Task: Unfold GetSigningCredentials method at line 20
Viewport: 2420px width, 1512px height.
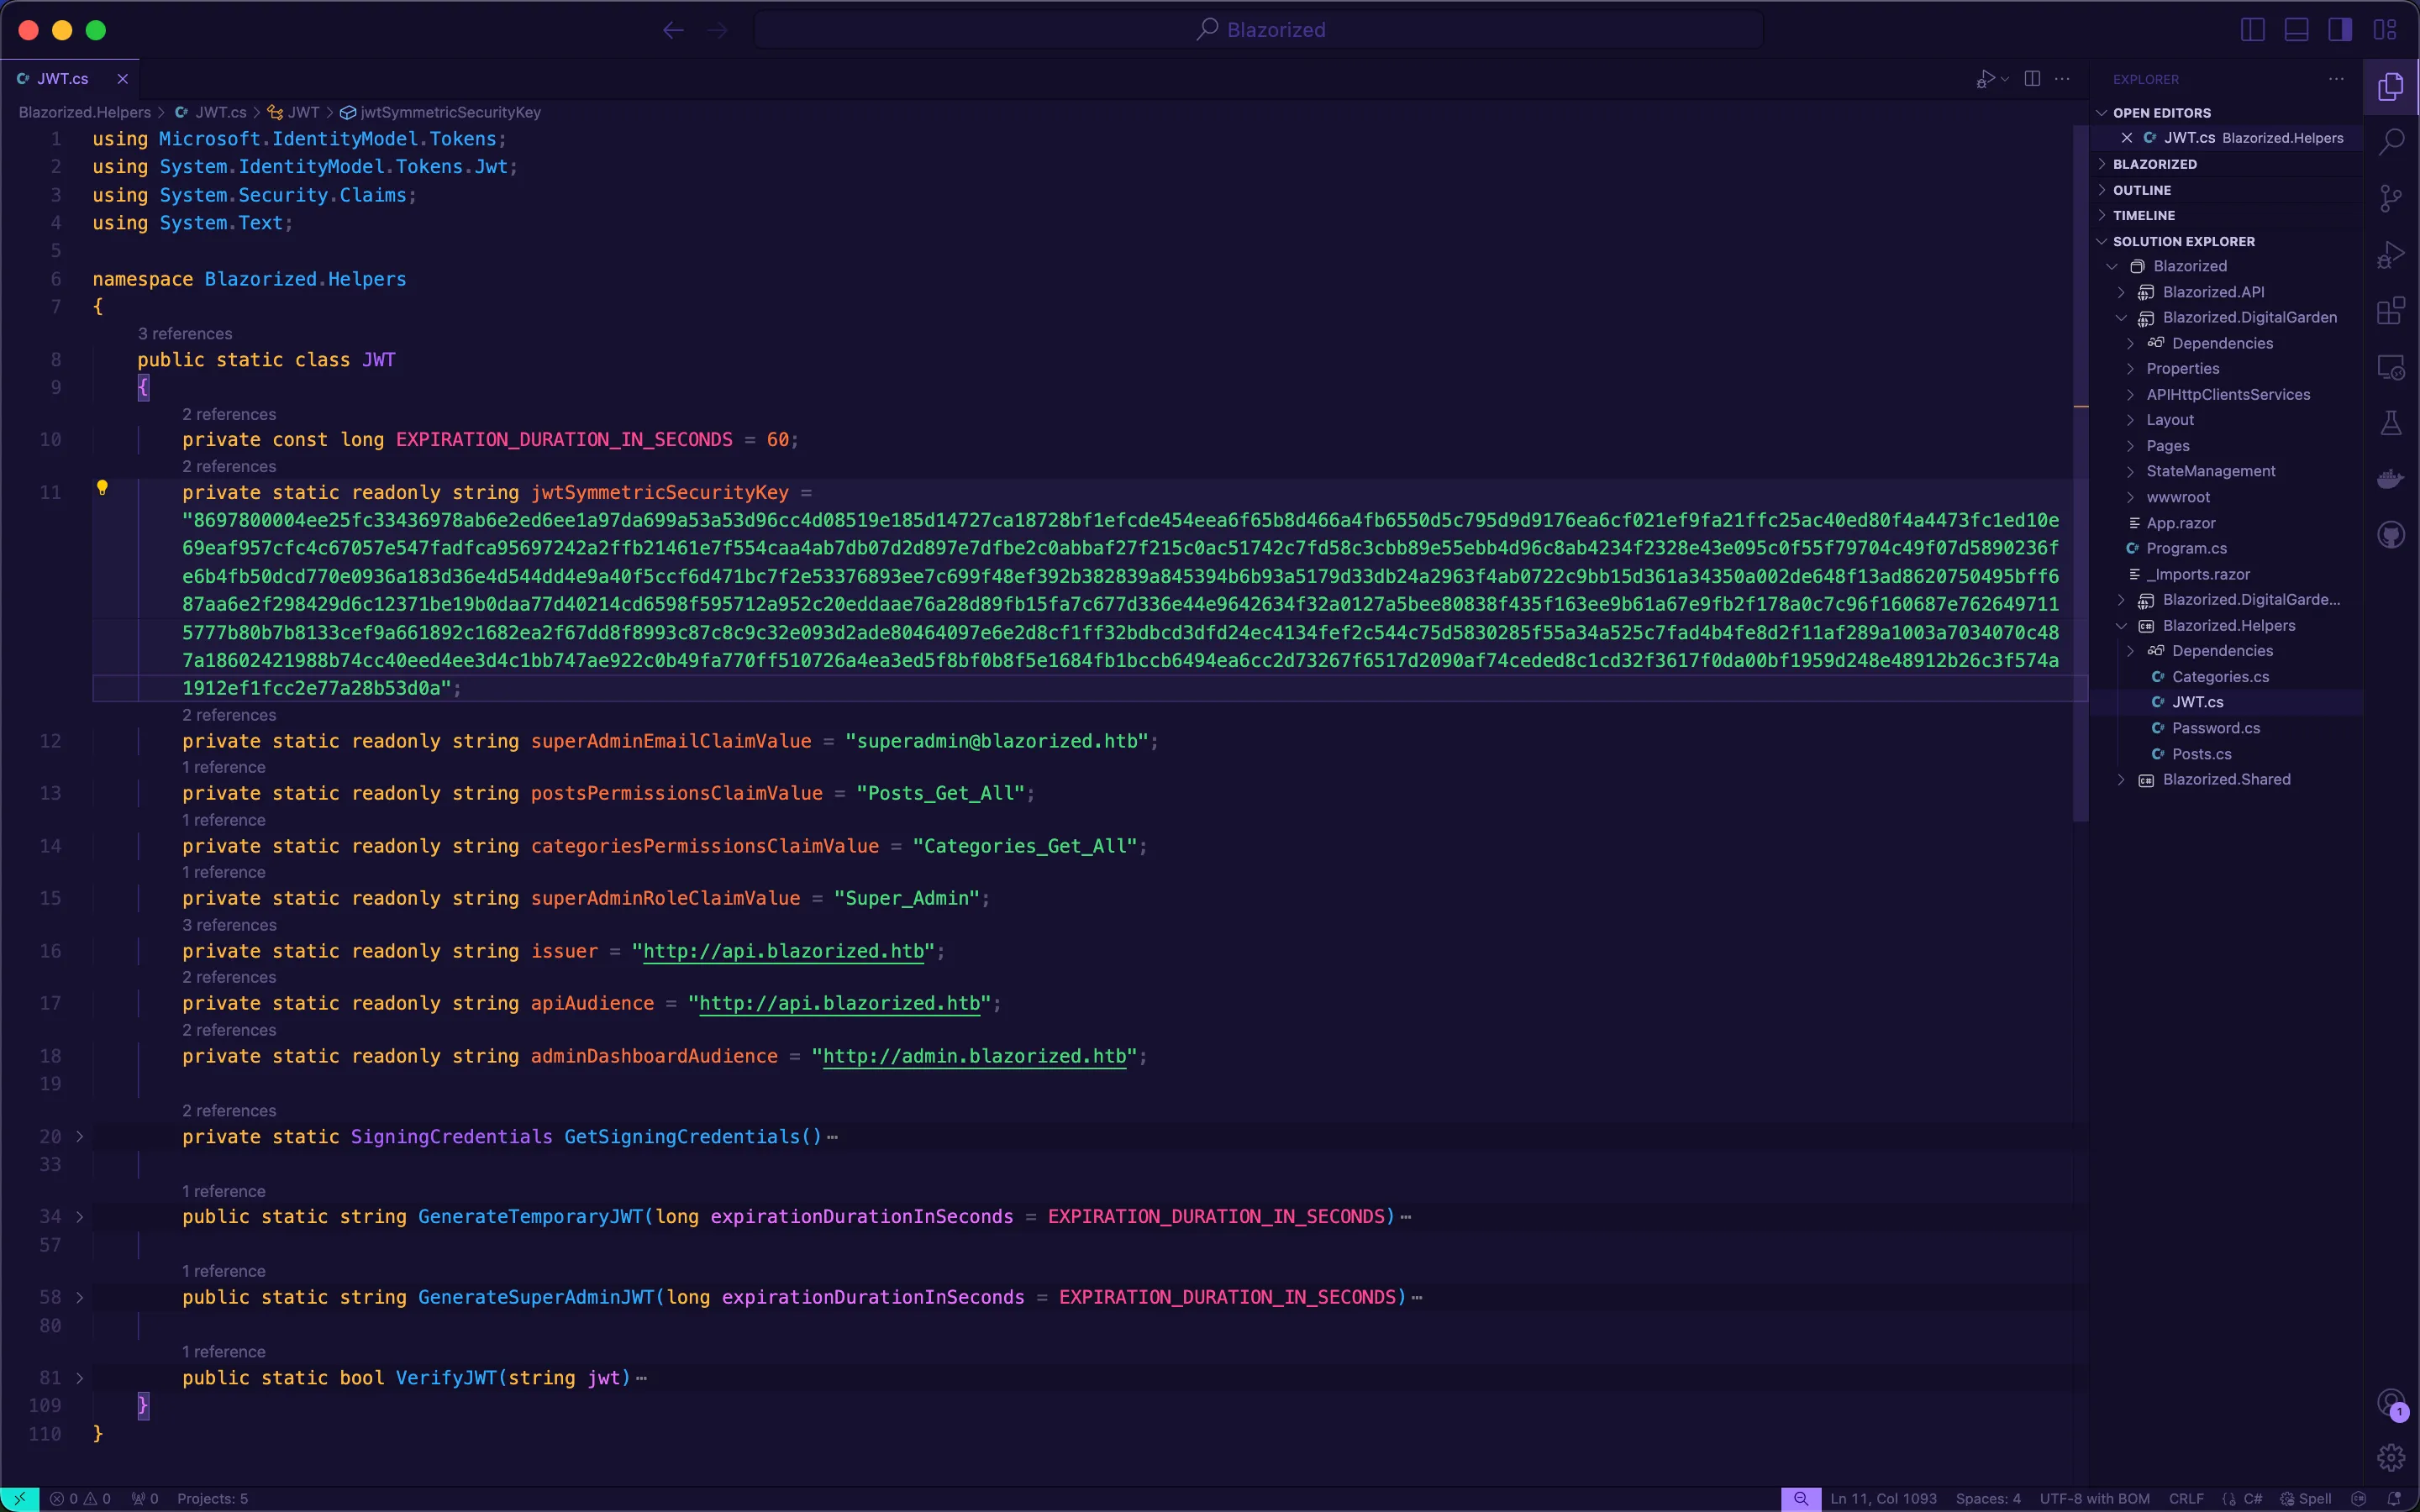Action: pos(80,1137)
